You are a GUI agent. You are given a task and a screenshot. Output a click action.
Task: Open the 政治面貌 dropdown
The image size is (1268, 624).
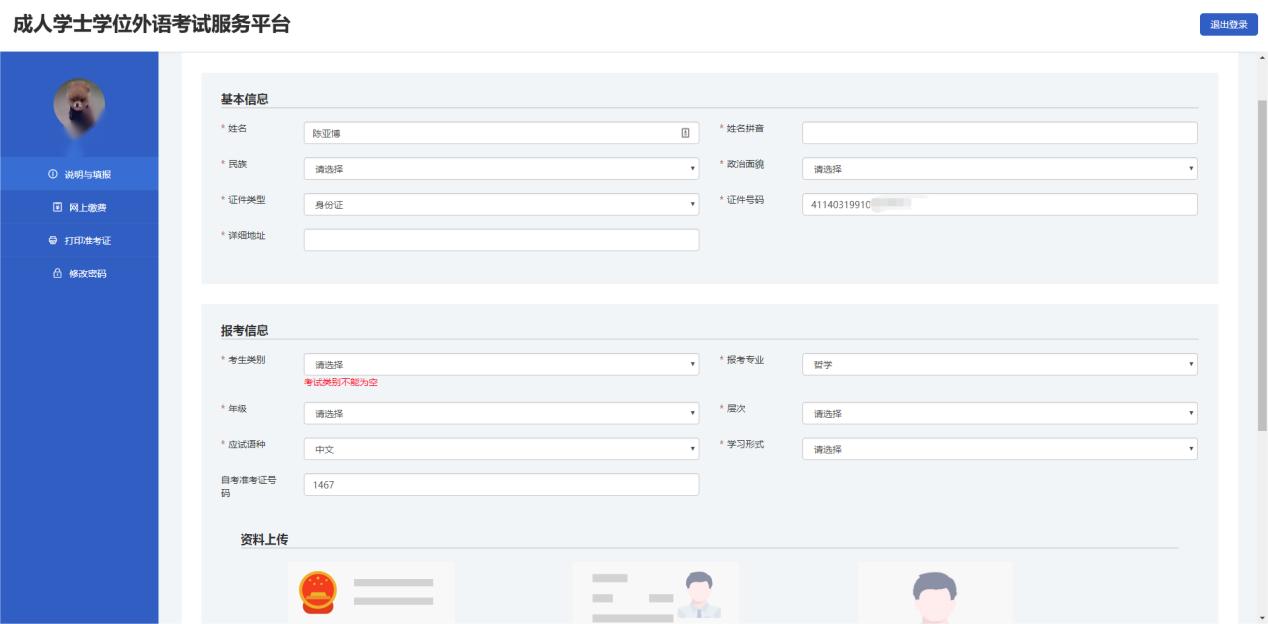coord(999,169)
